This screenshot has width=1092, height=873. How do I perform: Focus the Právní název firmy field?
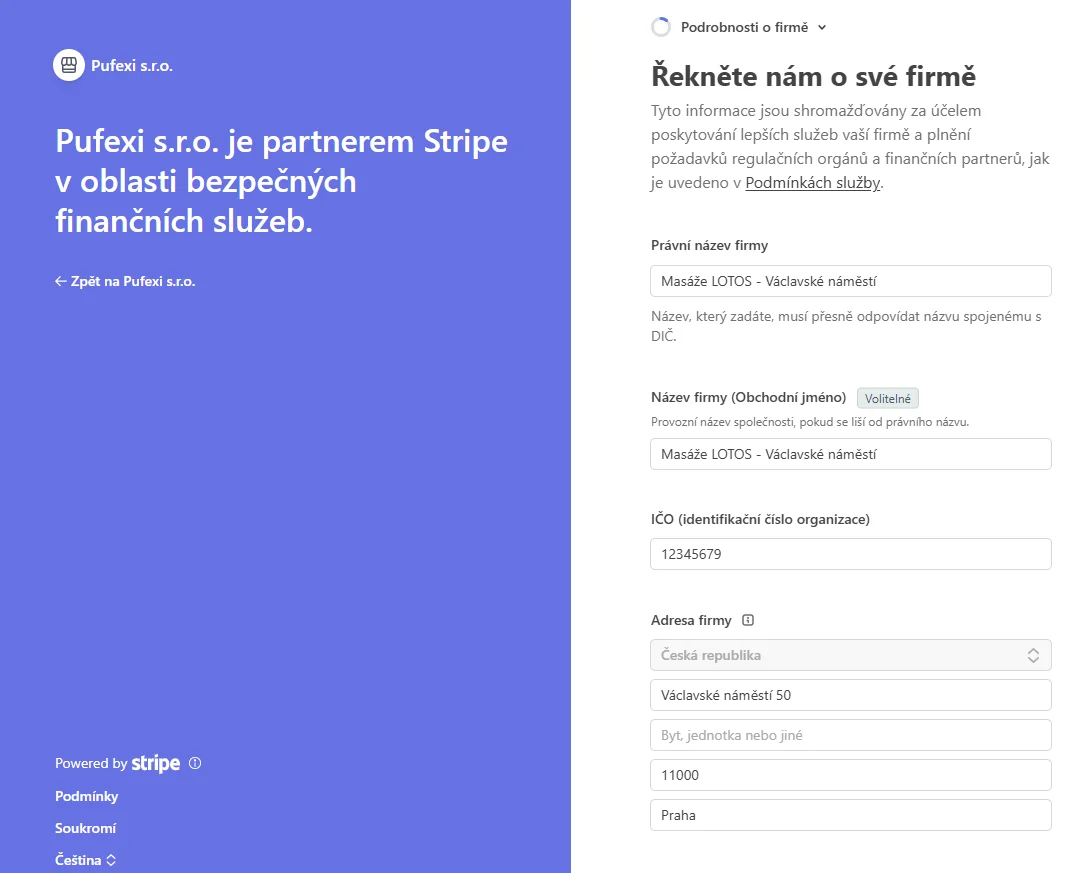pyautogui.click(x=850, y=281)
